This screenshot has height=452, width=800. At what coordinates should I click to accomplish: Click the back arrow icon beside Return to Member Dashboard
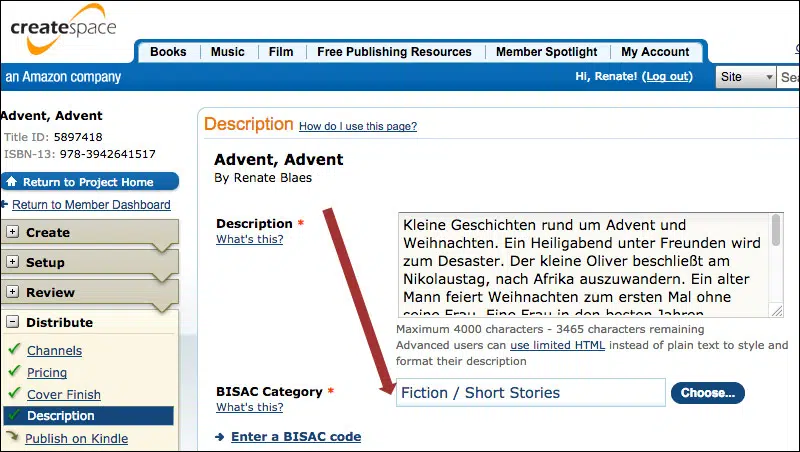pos(6,205)
